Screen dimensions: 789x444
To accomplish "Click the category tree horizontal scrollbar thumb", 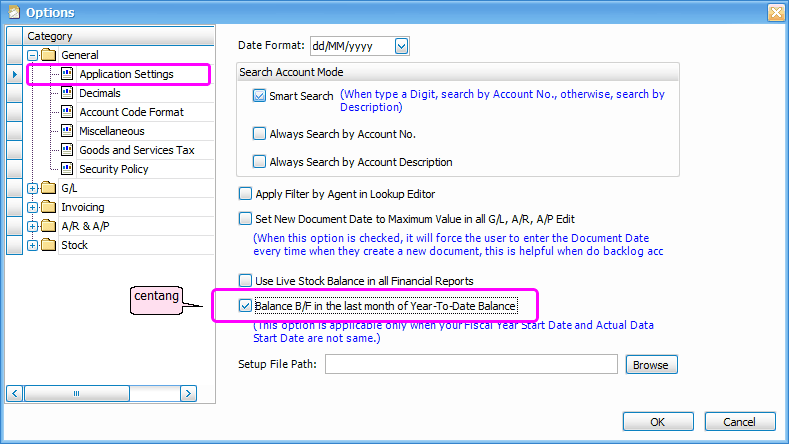I will point(103,394).
